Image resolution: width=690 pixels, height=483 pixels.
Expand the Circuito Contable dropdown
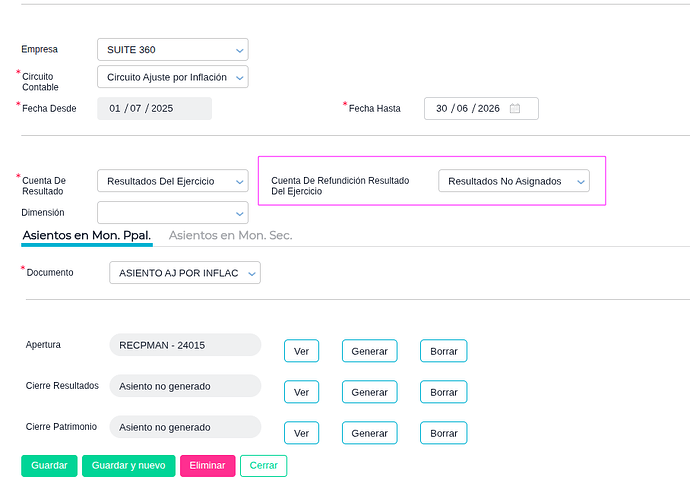click(x=172, y=77)
